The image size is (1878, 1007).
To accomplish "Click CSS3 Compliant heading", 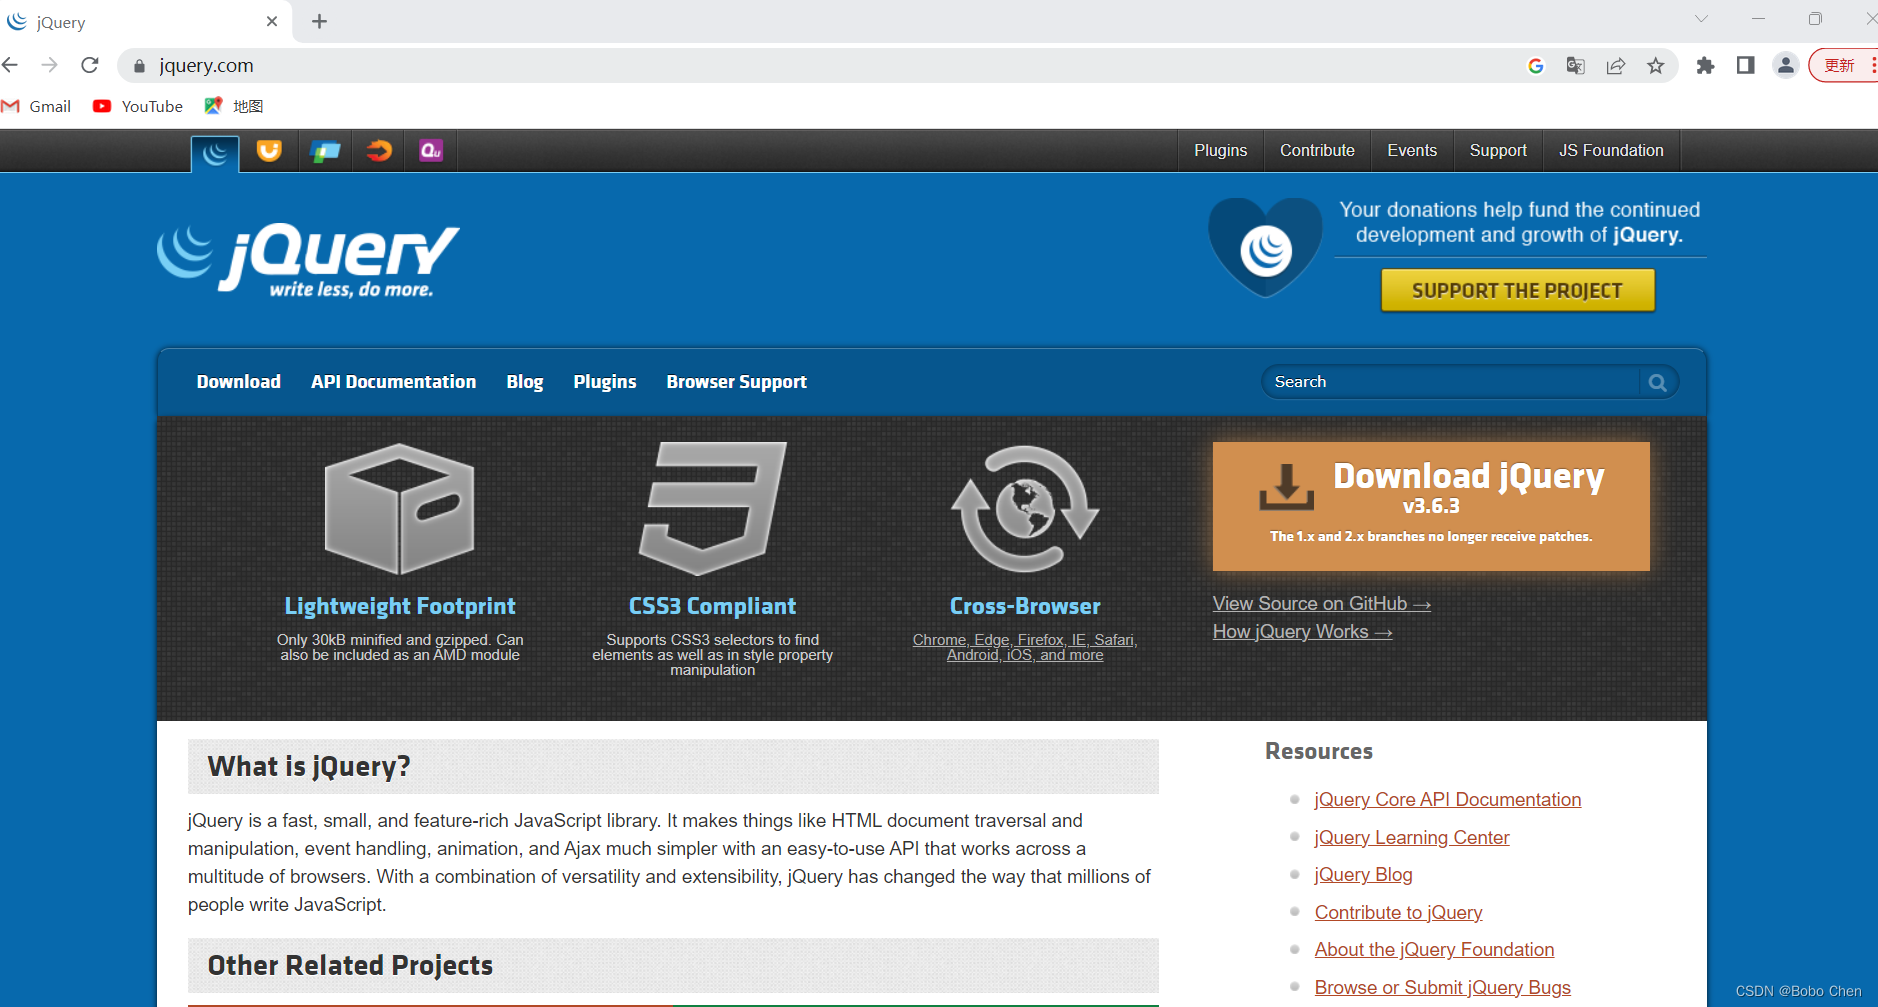I will click(712, 606).
